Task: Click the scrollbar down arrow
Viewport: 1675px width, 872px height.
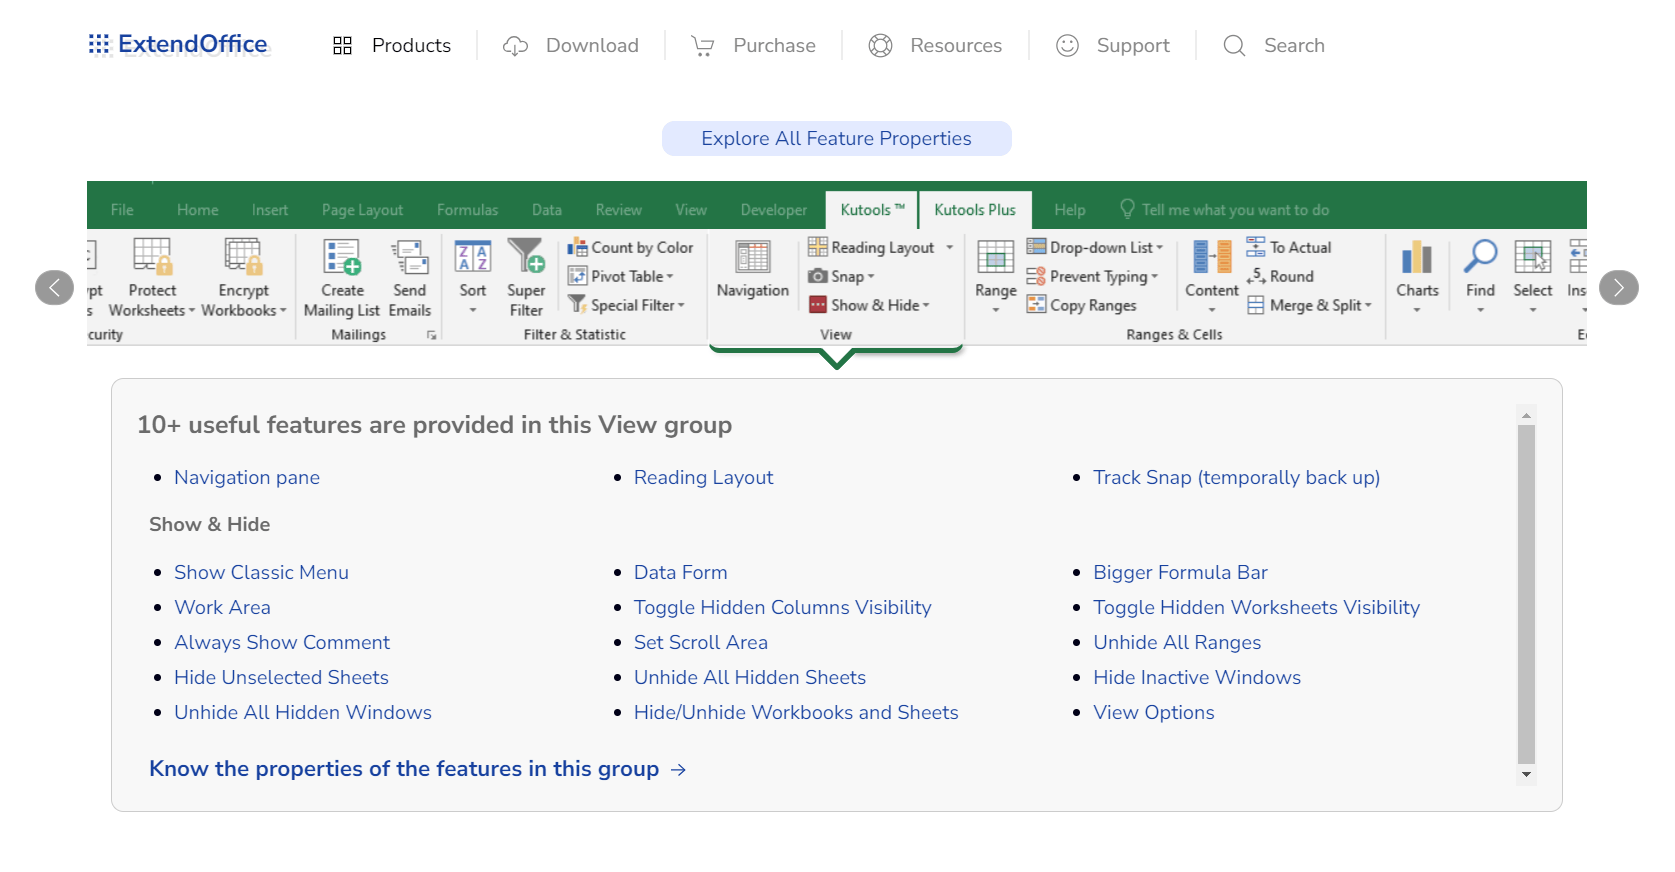Action: click(1526, 774)
